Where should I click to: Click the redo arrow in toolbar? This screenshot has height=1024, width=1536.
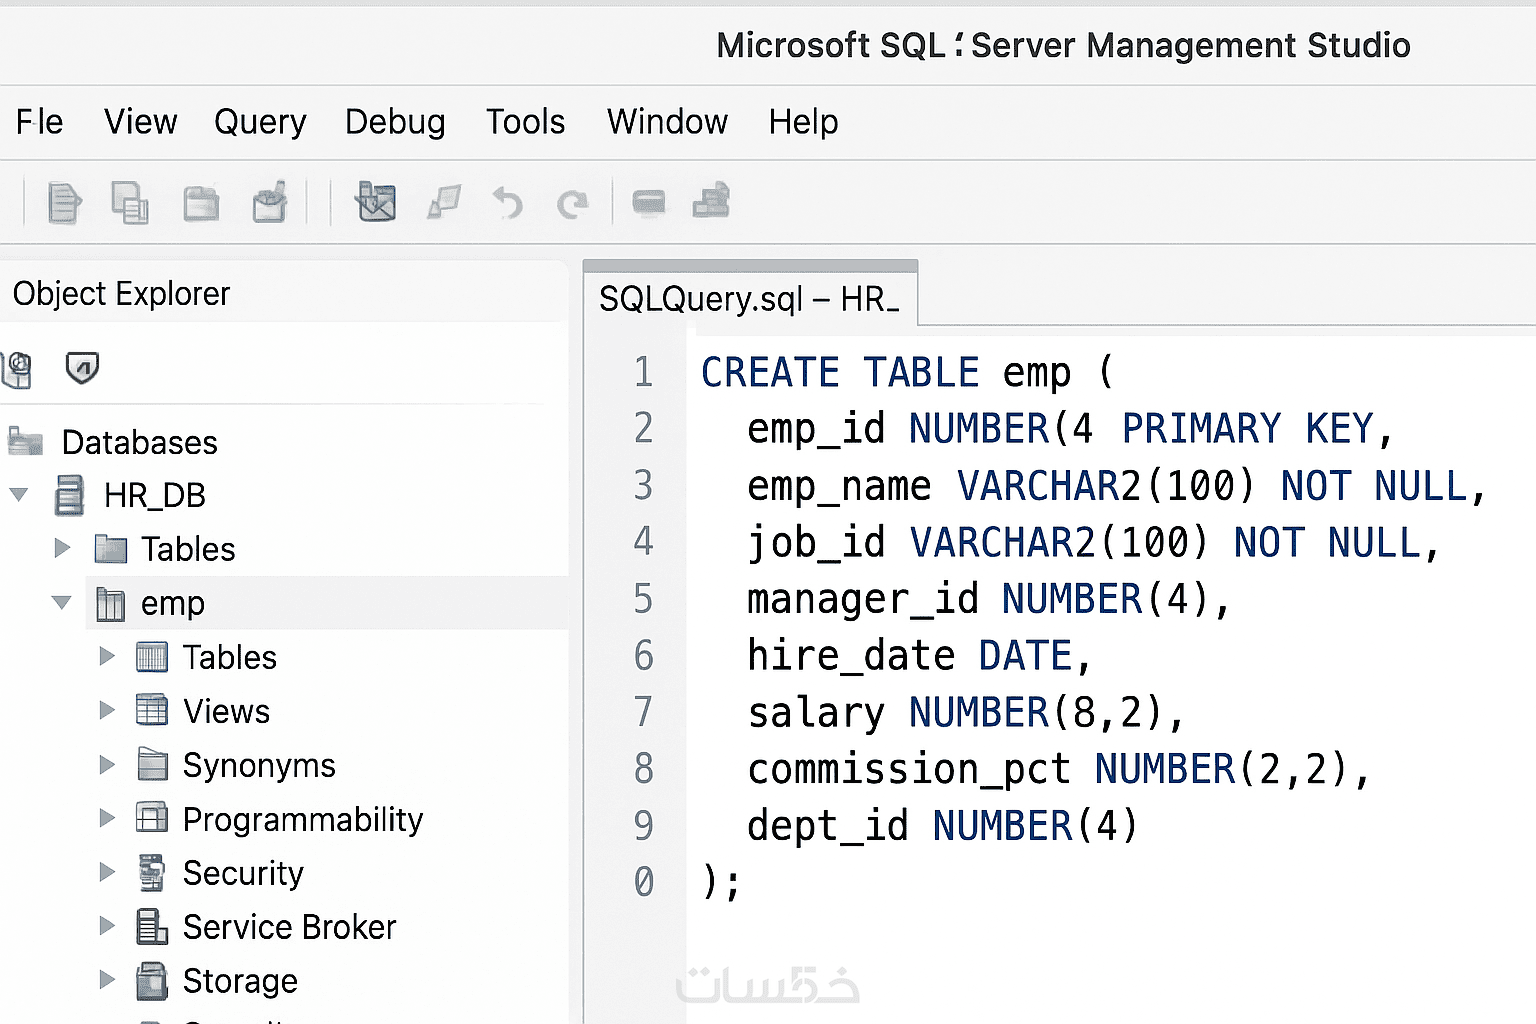(572, 204)
